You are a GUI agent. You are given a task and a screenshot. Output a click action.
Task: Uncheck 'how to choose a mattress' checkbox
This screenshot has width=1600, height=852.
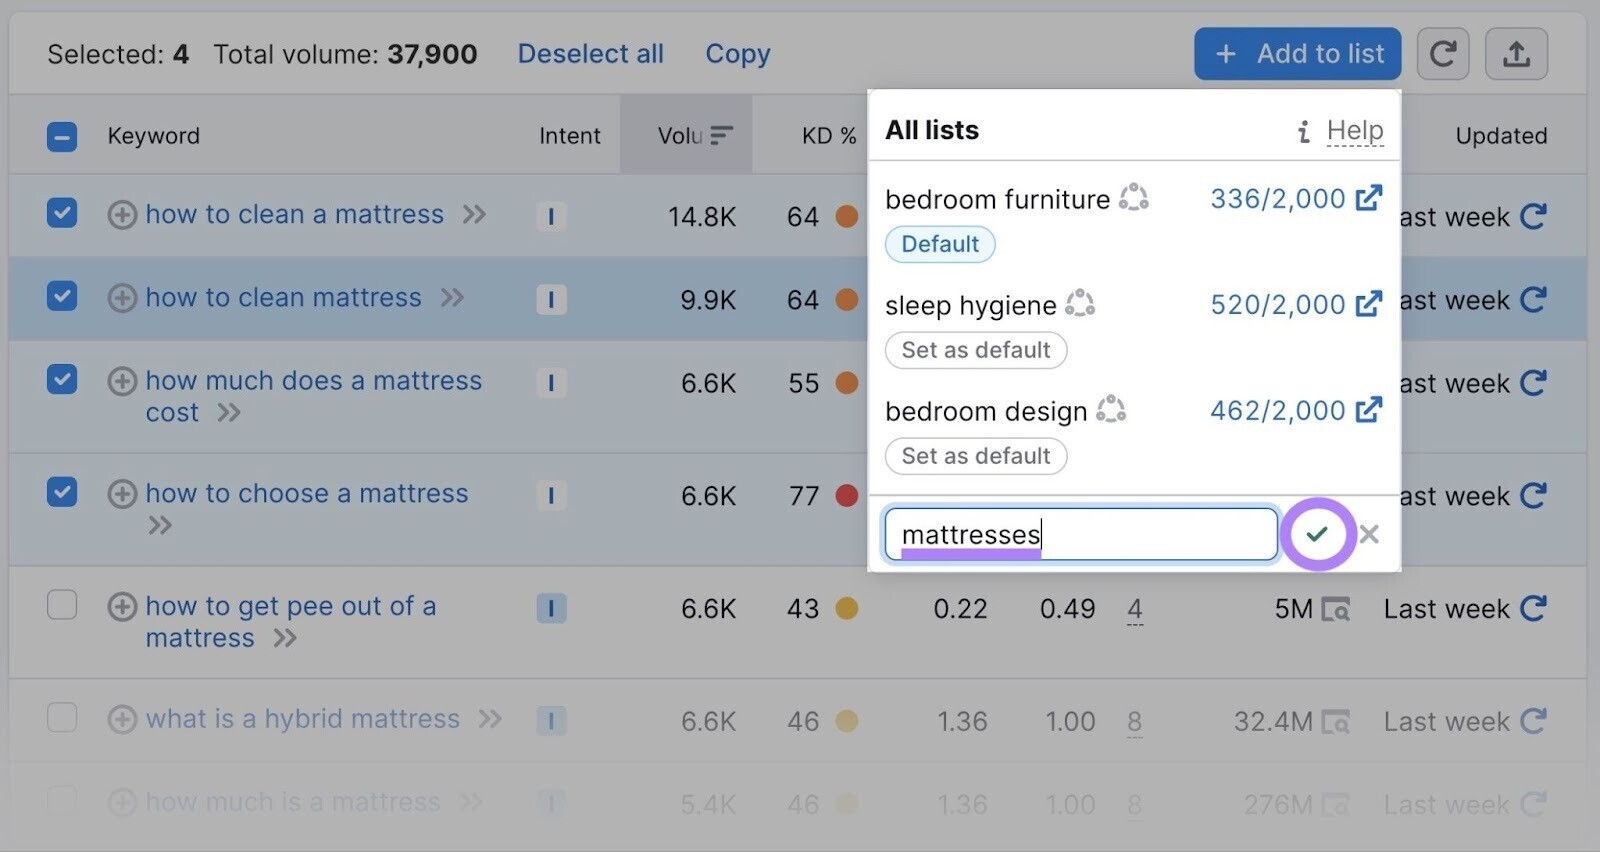(x=62, y=491)
